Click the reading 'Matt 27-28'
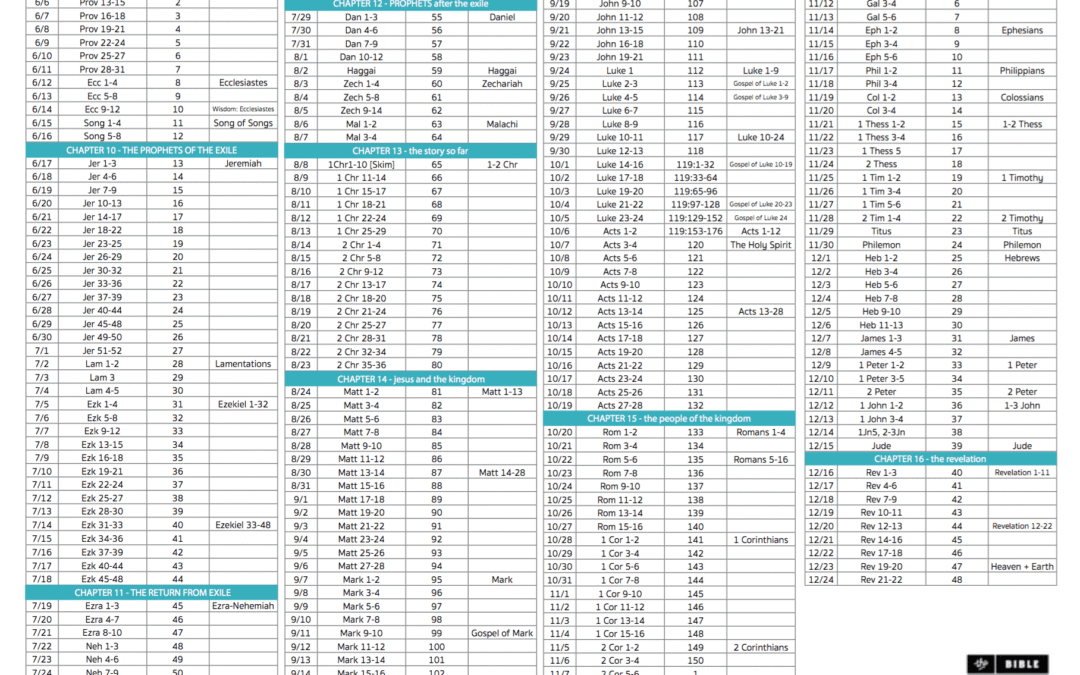The width and height of the screenshot is (1080, 675). [361, 566]
